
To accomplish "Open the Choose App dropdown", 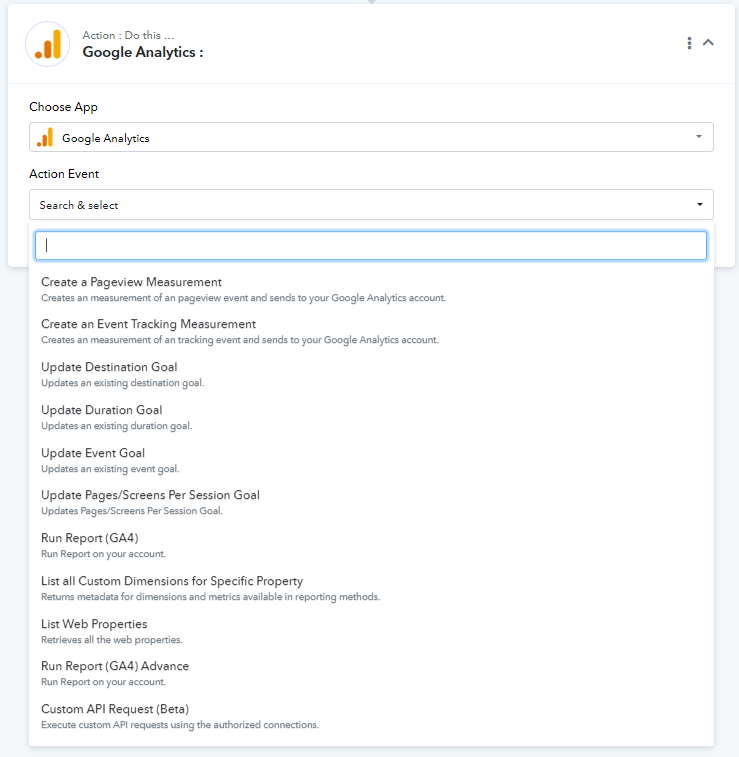I will tap(371, 137).
